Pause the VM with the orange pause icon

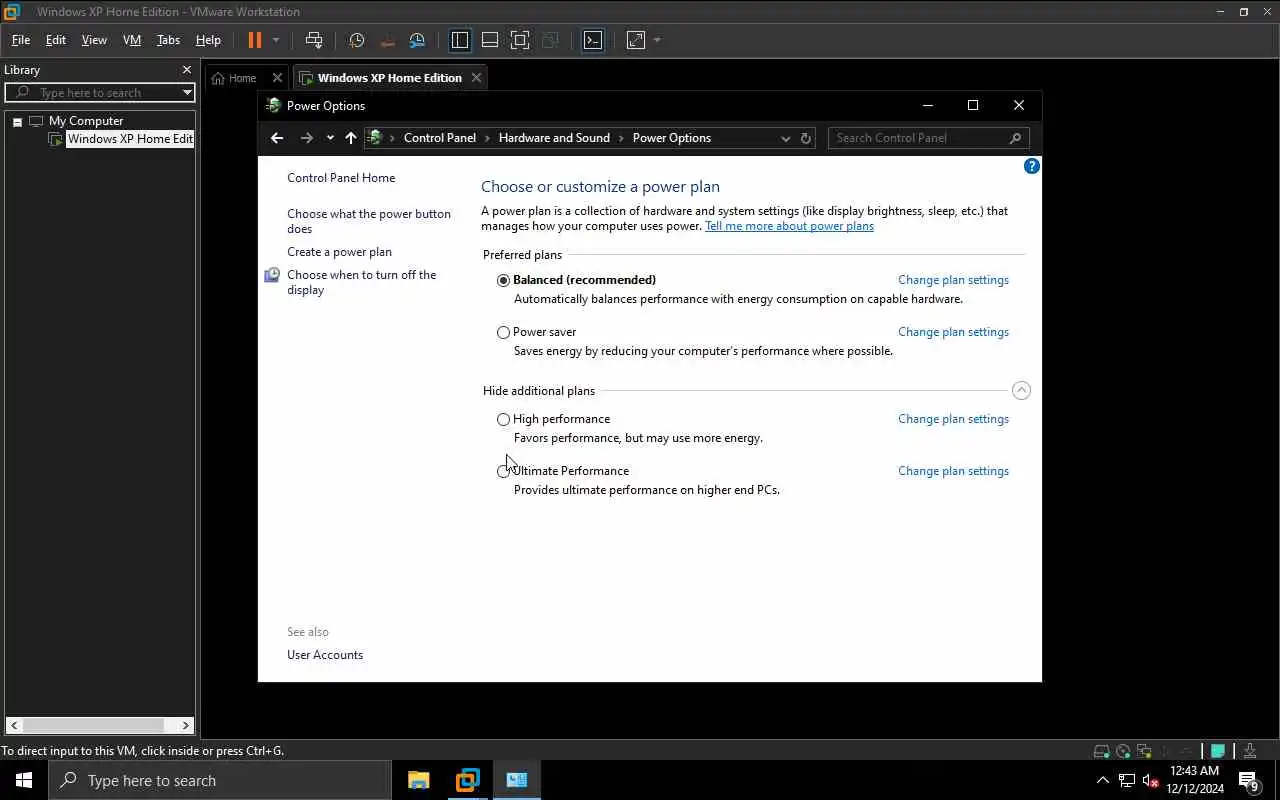point(254,40)
